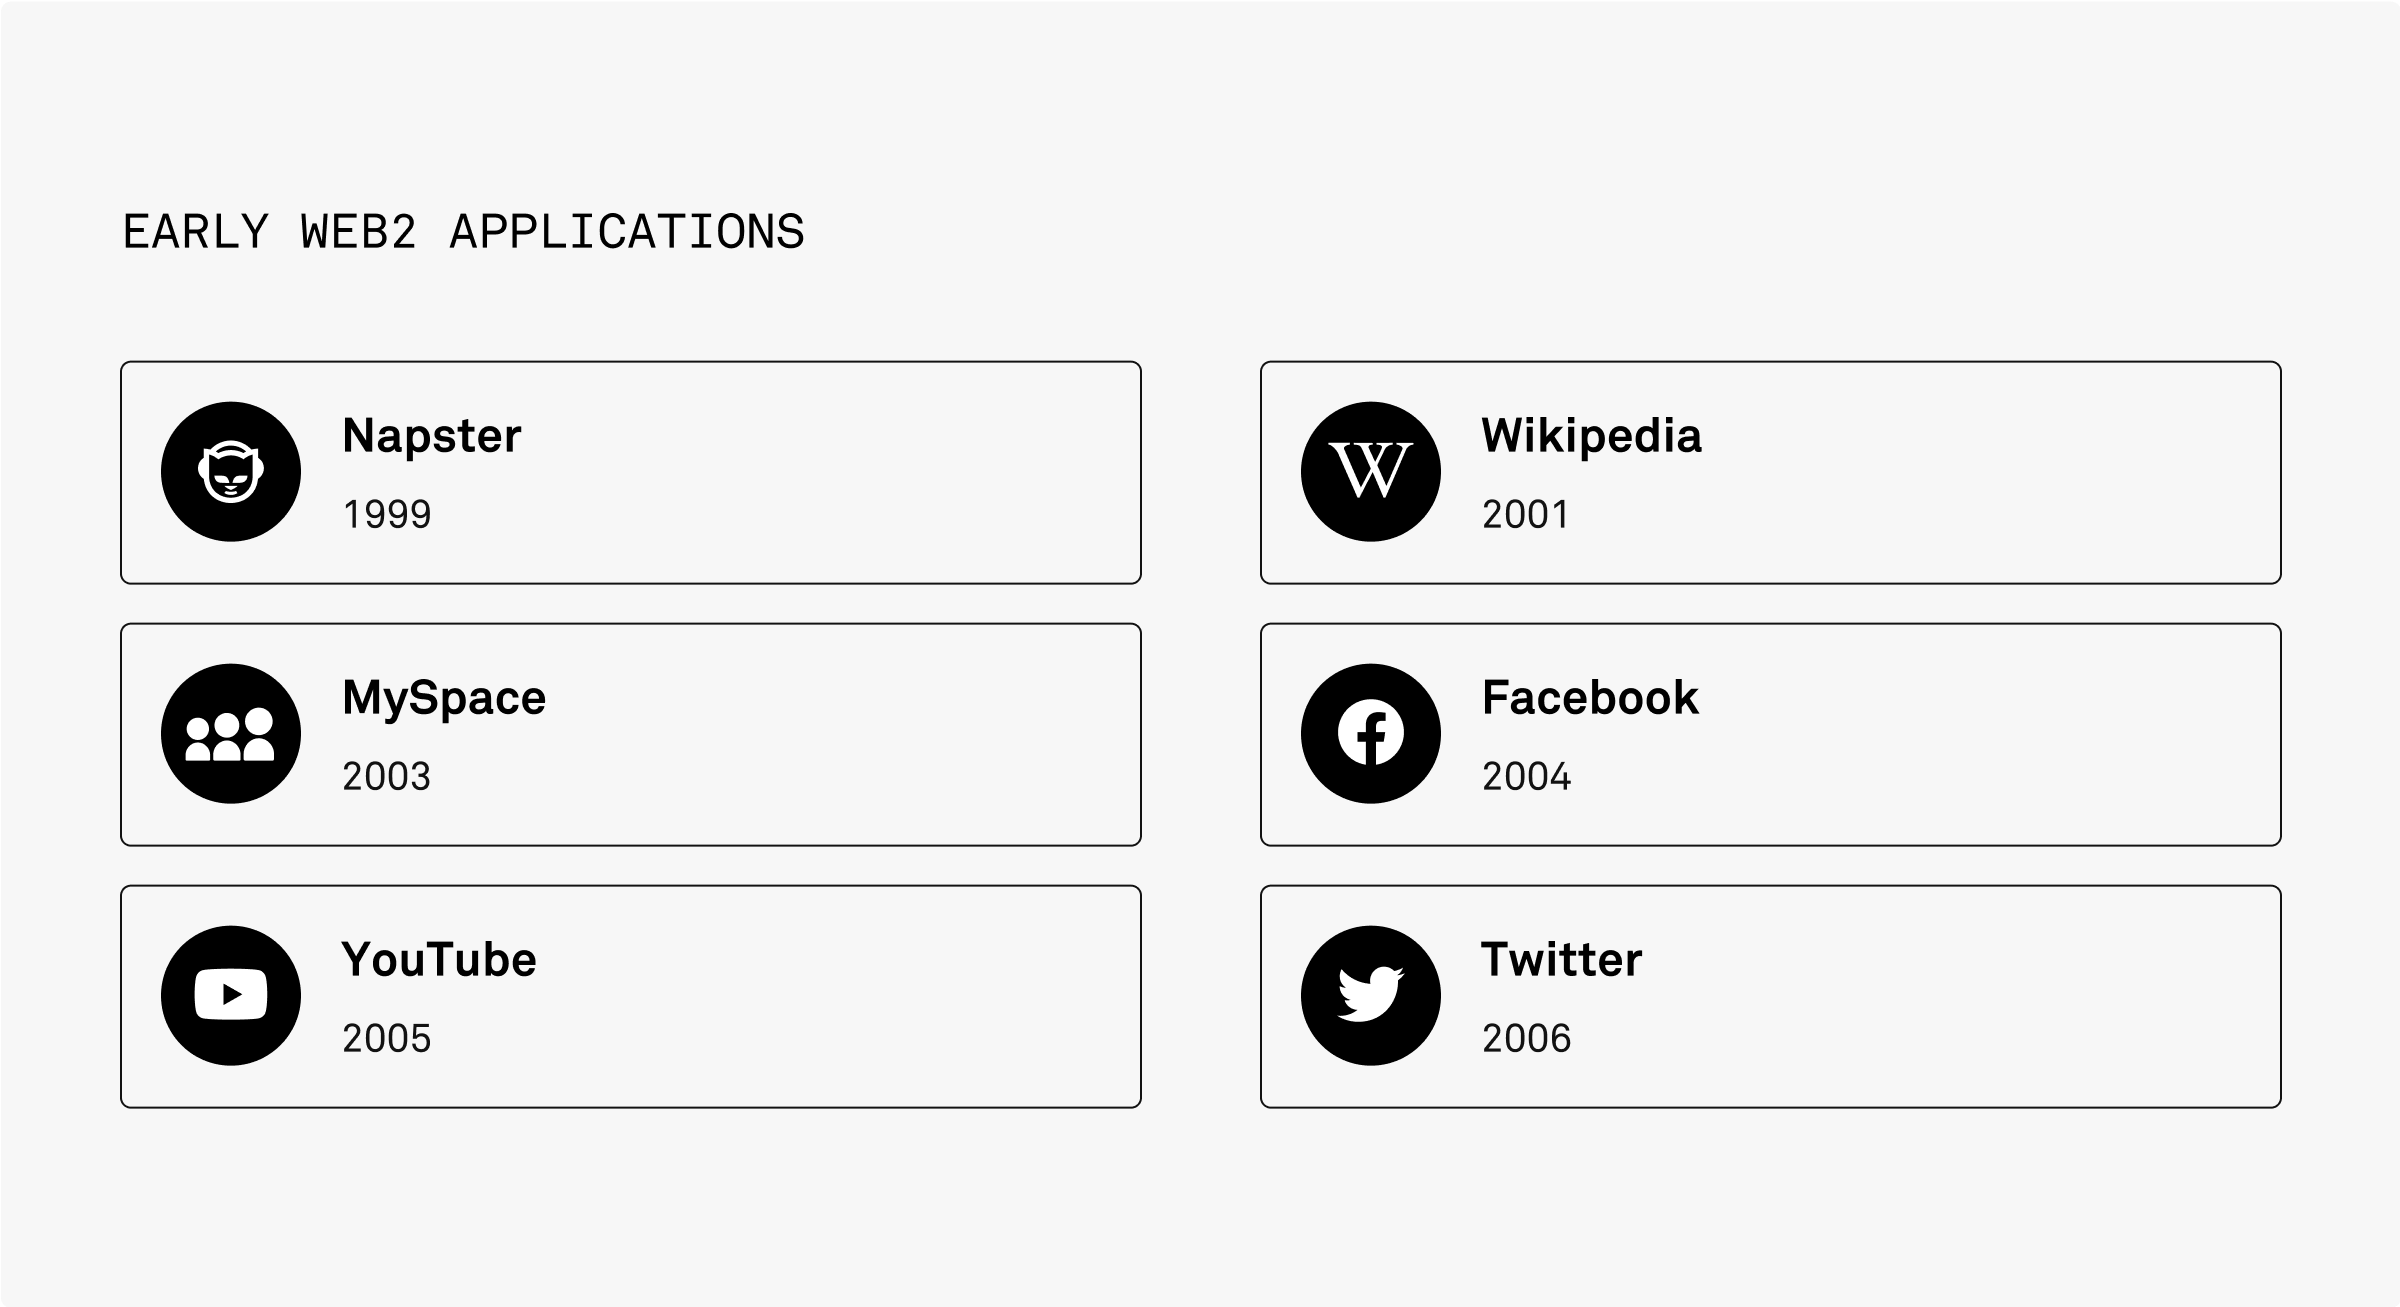Select the Twitter name label
Screen dimensions: 2400x1307
(1561, 960)
